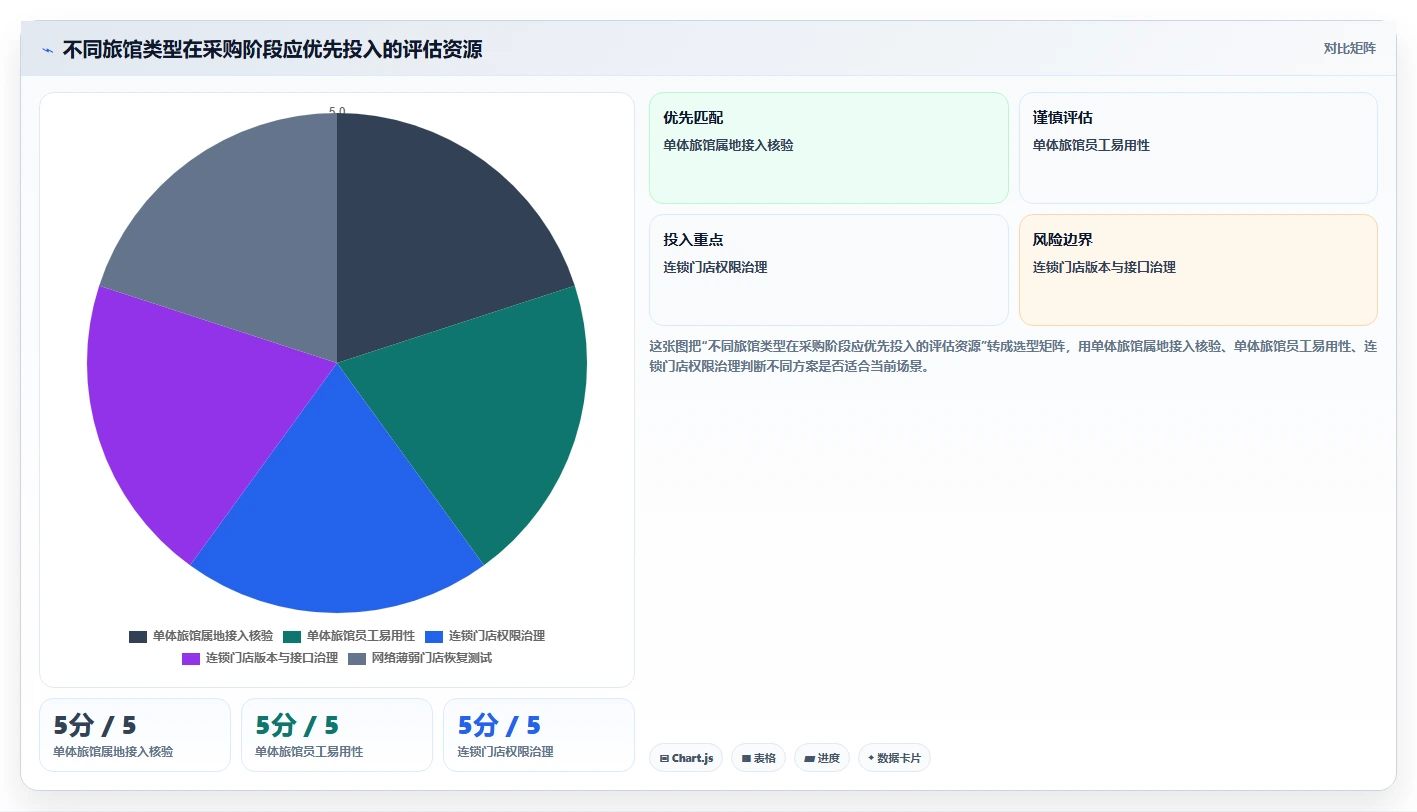Open the 5分 / 5 card for 连锁门店权限治理
Screen dimensions: 1417x812
click(x=539, y=735)
